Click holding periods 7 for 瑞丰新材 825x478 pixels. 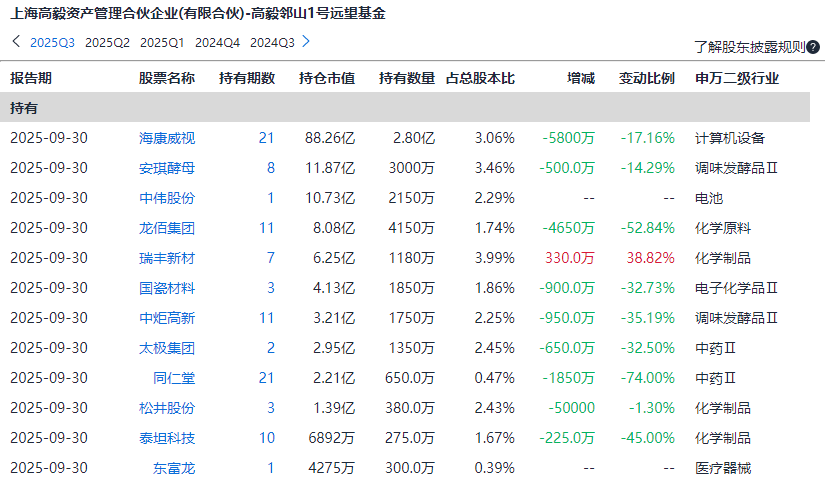(270, 258)
